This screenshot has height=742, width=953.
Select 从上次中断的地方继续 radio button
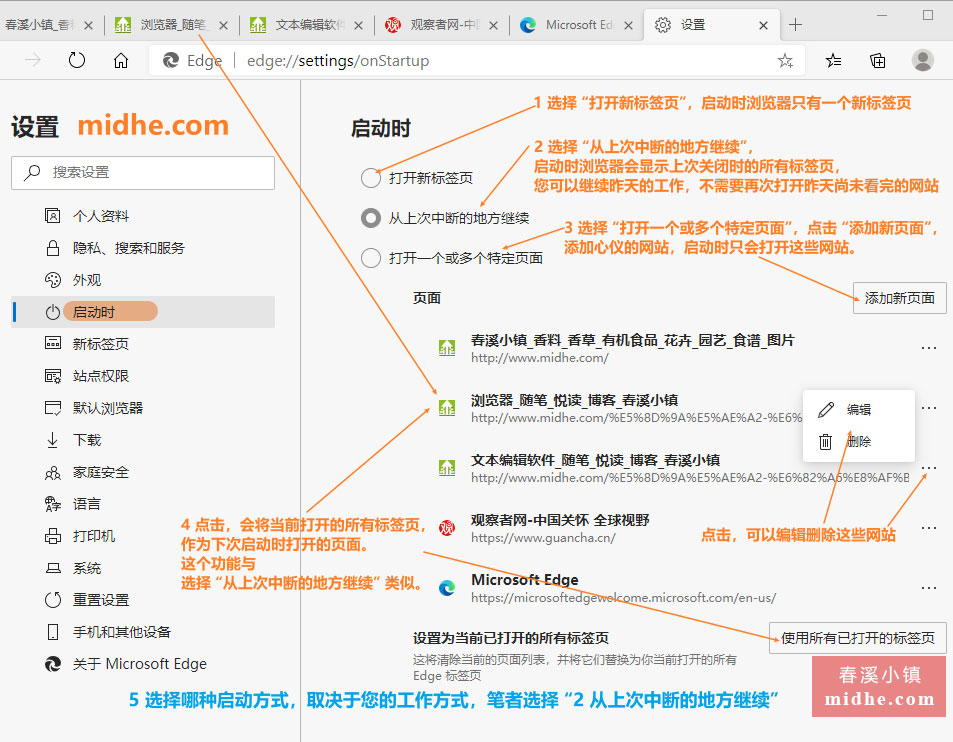pos(371,218)
